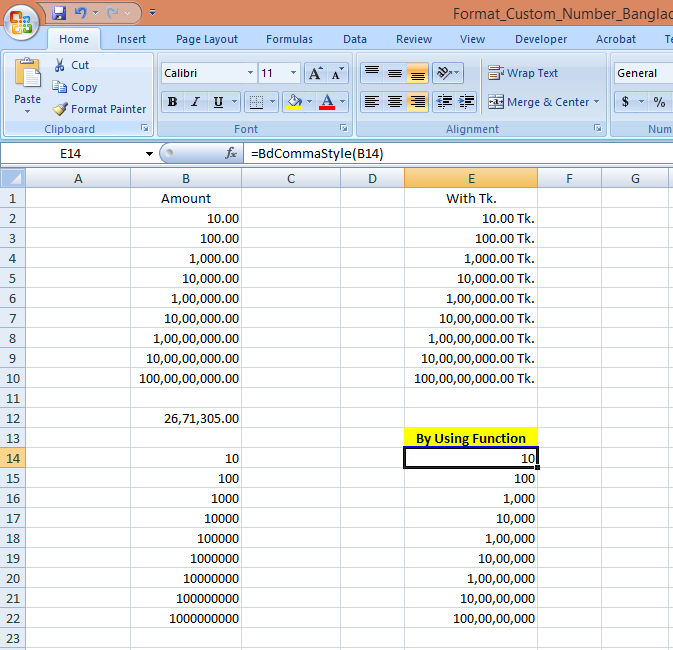Viewport: 673px width, 650px height.
Task: Toggle Wrap Text for the cell
Action: pyautogui.click(x=523, y=73)
